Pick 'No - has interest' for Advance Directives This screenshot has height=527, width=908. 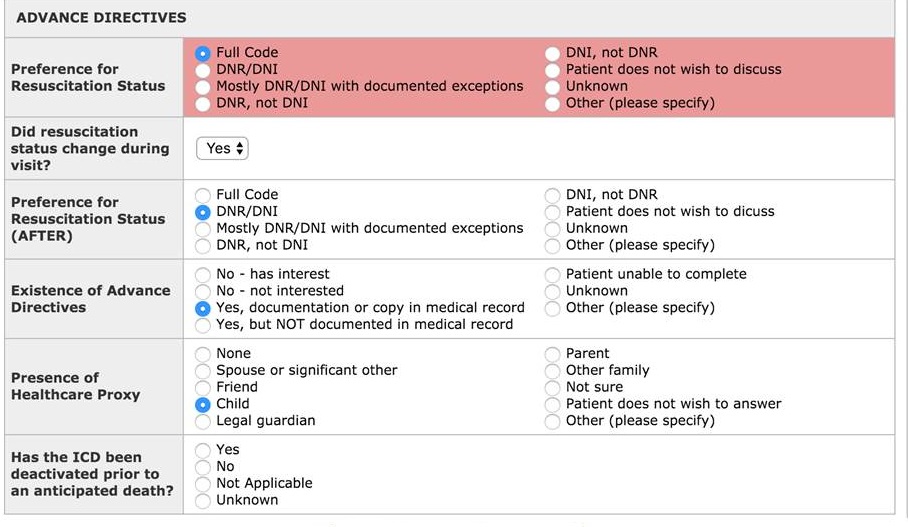click(203, 274)
